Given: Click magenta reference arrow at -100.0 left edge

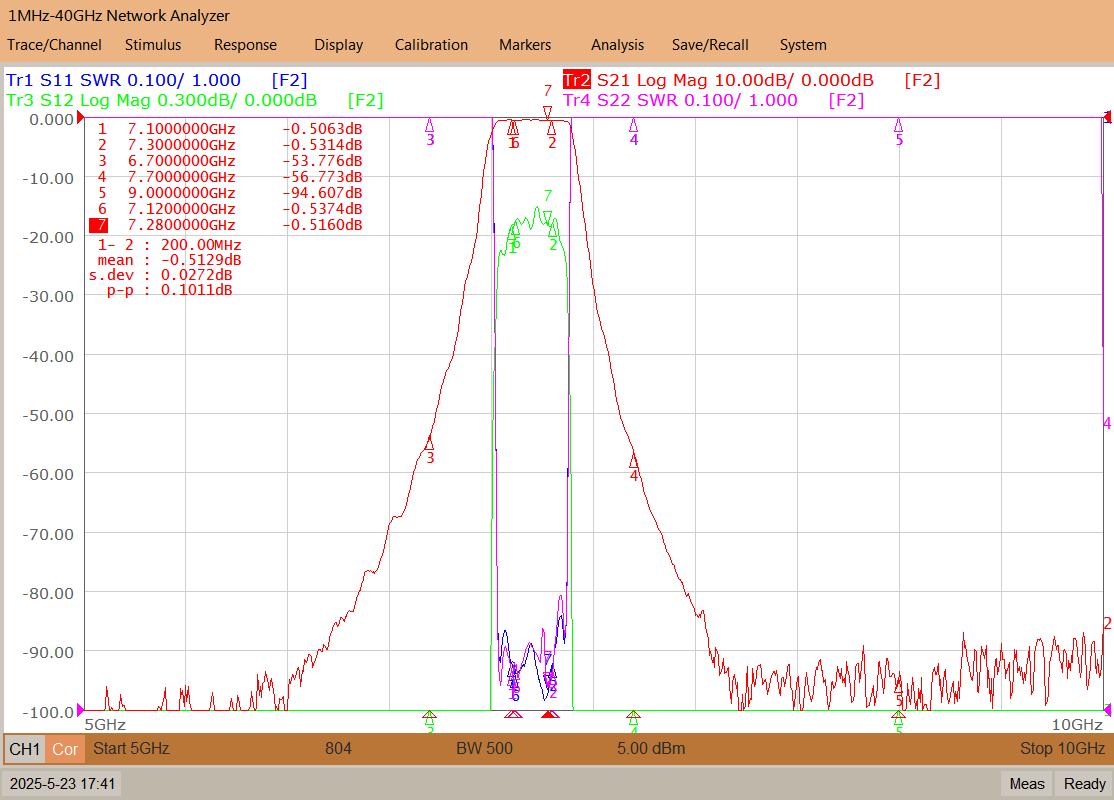Looking at the screenshot, I should [x=80, y=709].
